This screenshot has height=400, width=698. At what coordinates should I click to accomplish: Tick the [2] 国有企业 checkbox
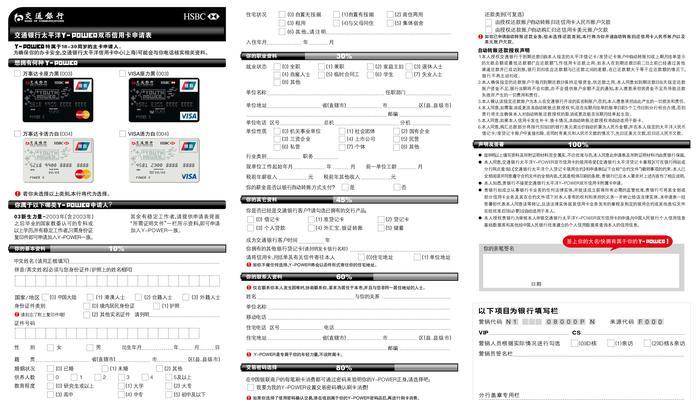point(397,131)
